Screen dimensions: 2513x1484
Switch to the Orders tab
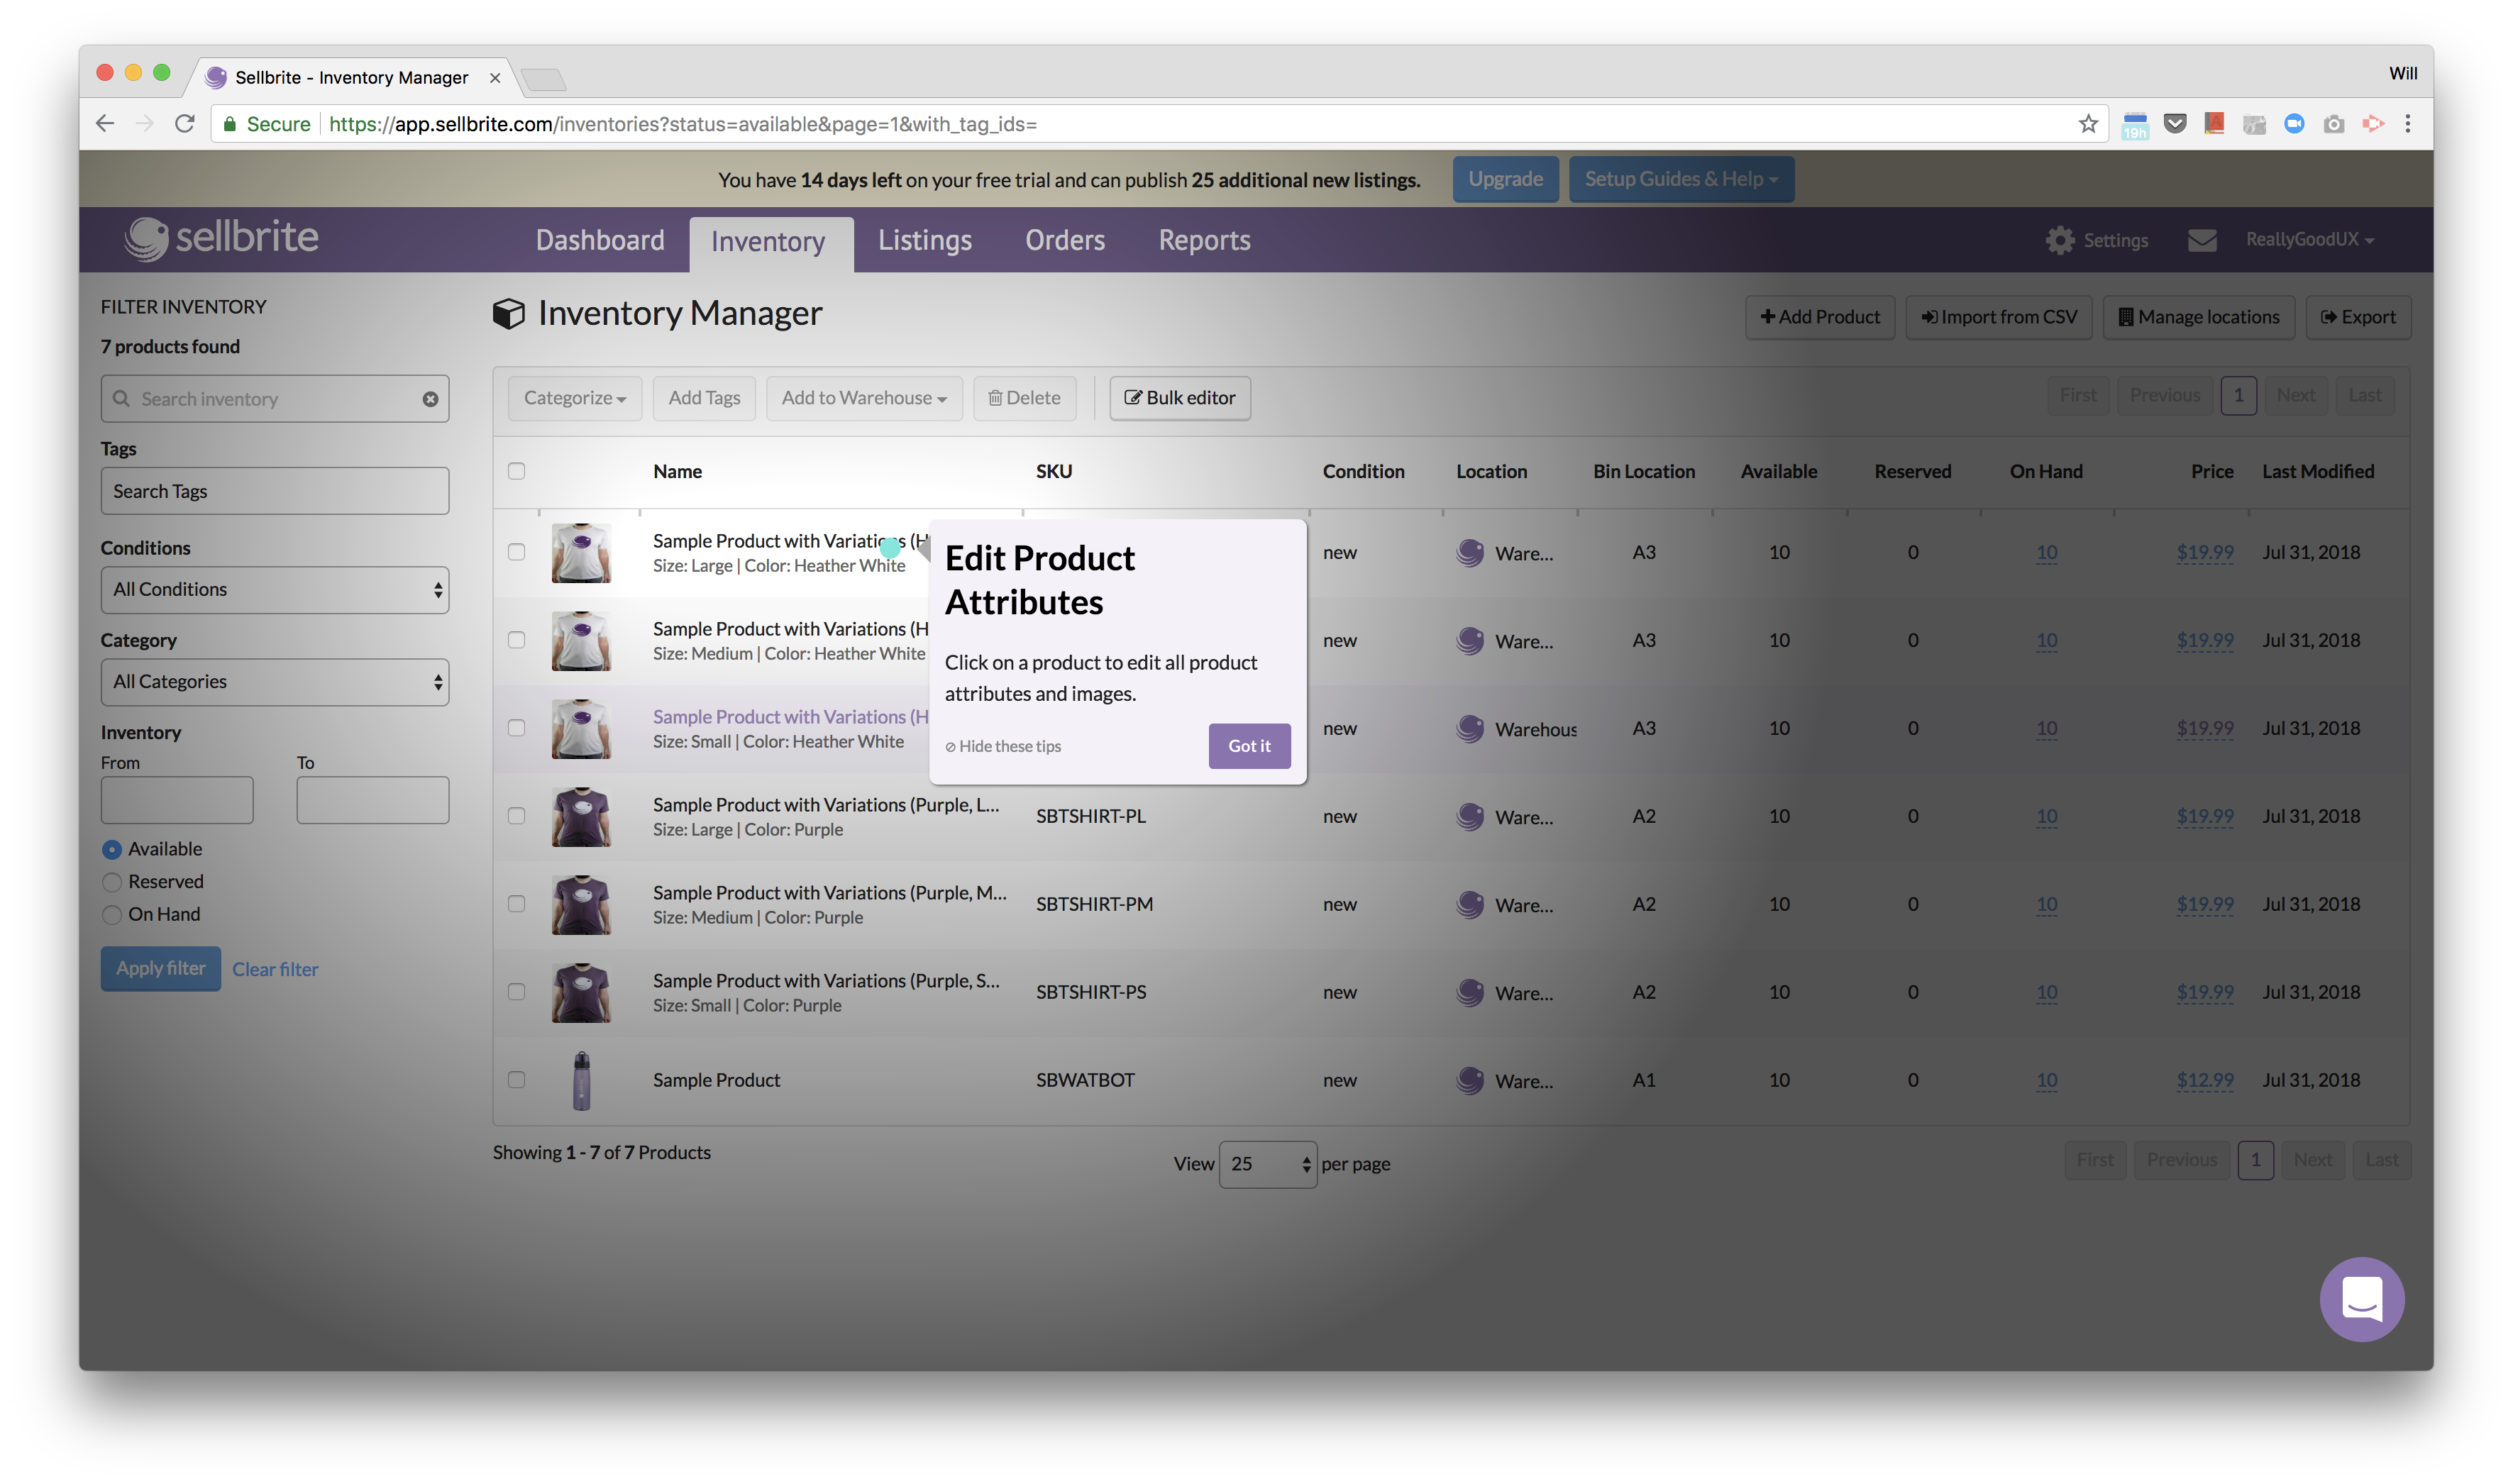tap(1065, 240)
